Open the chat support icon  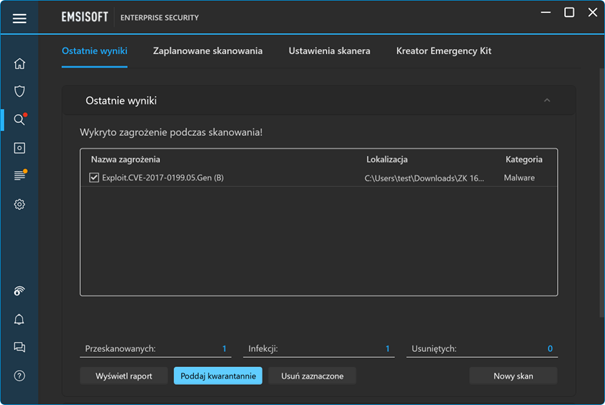coord(19,348)
